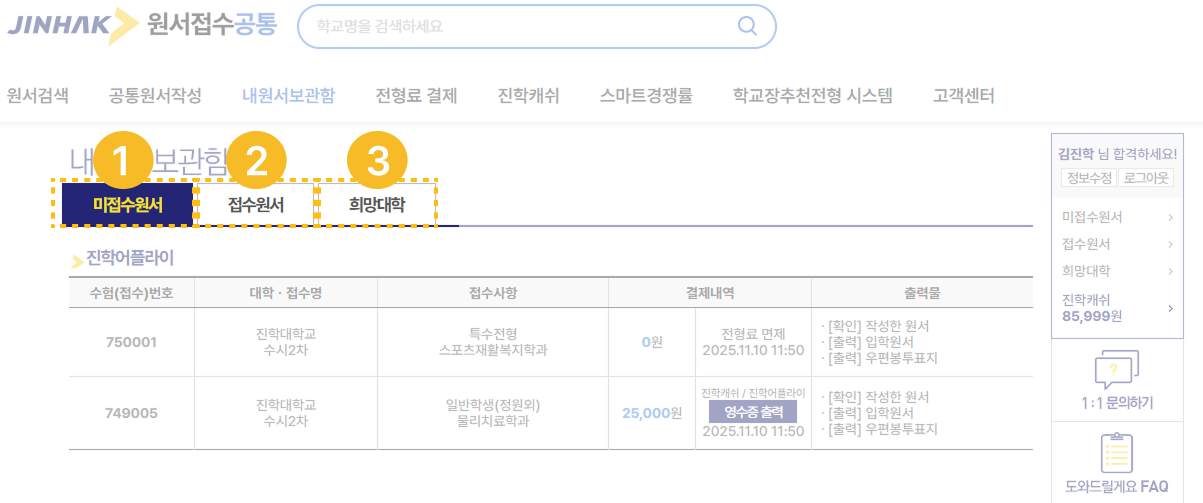Click the 전형료 면제 text
Image resolution: width=1203 pixels, height=503 pixels.
coord(753,334)
